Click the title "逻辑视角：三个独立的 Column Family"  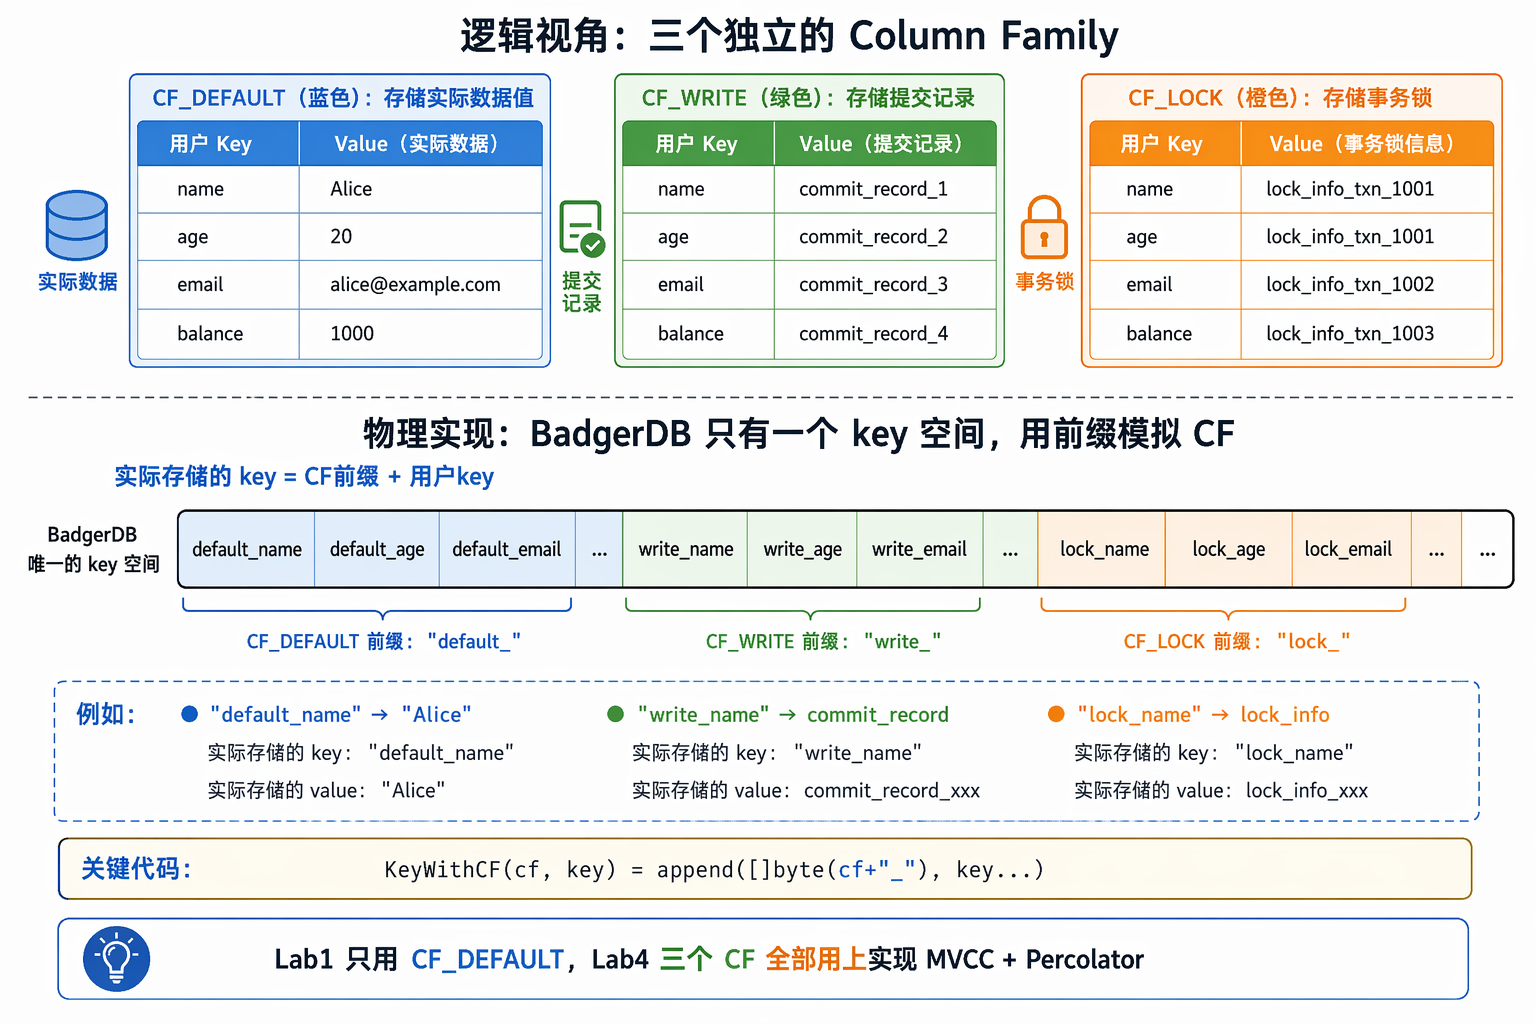click(x=789, y=36)
